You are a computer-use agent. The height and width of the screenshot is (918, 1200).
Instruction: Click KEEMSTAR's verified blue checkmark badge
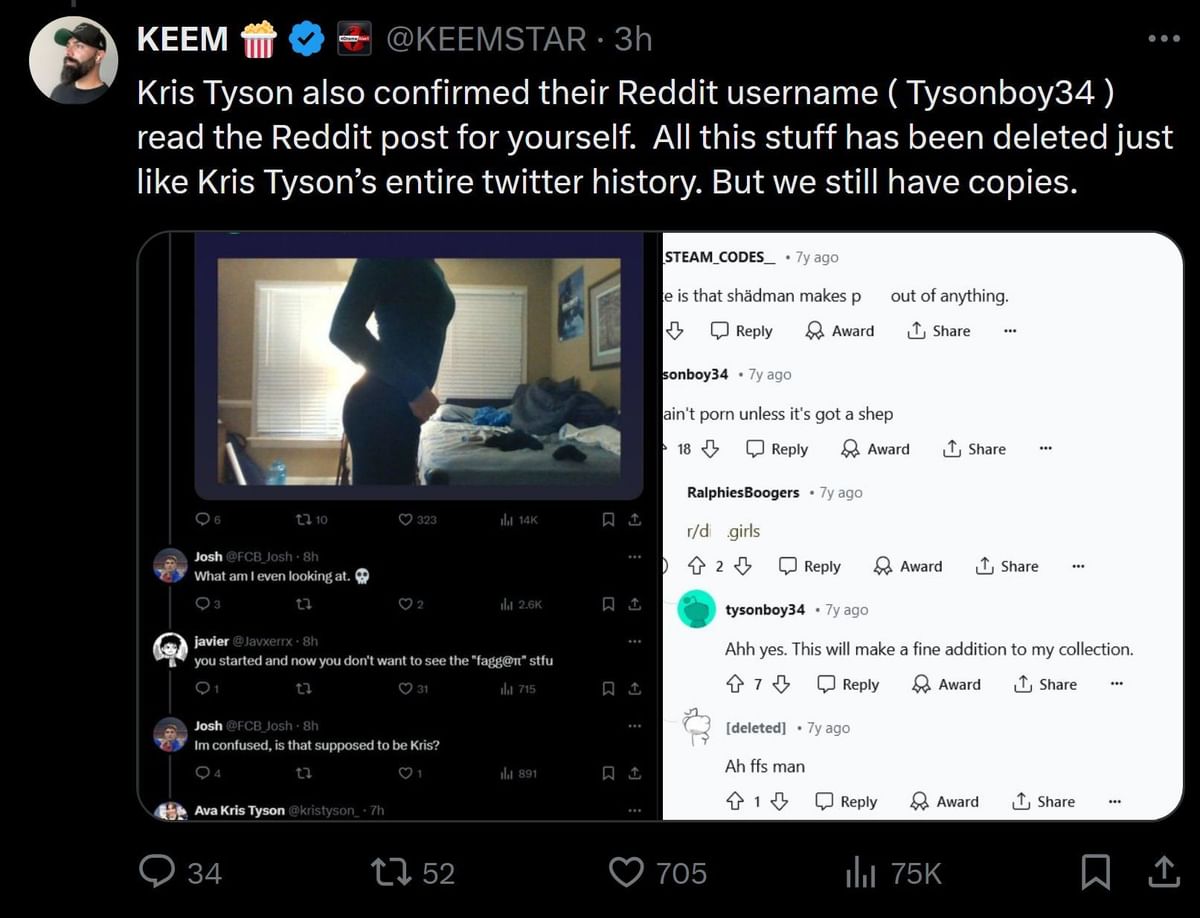click(x=306, y=38)
